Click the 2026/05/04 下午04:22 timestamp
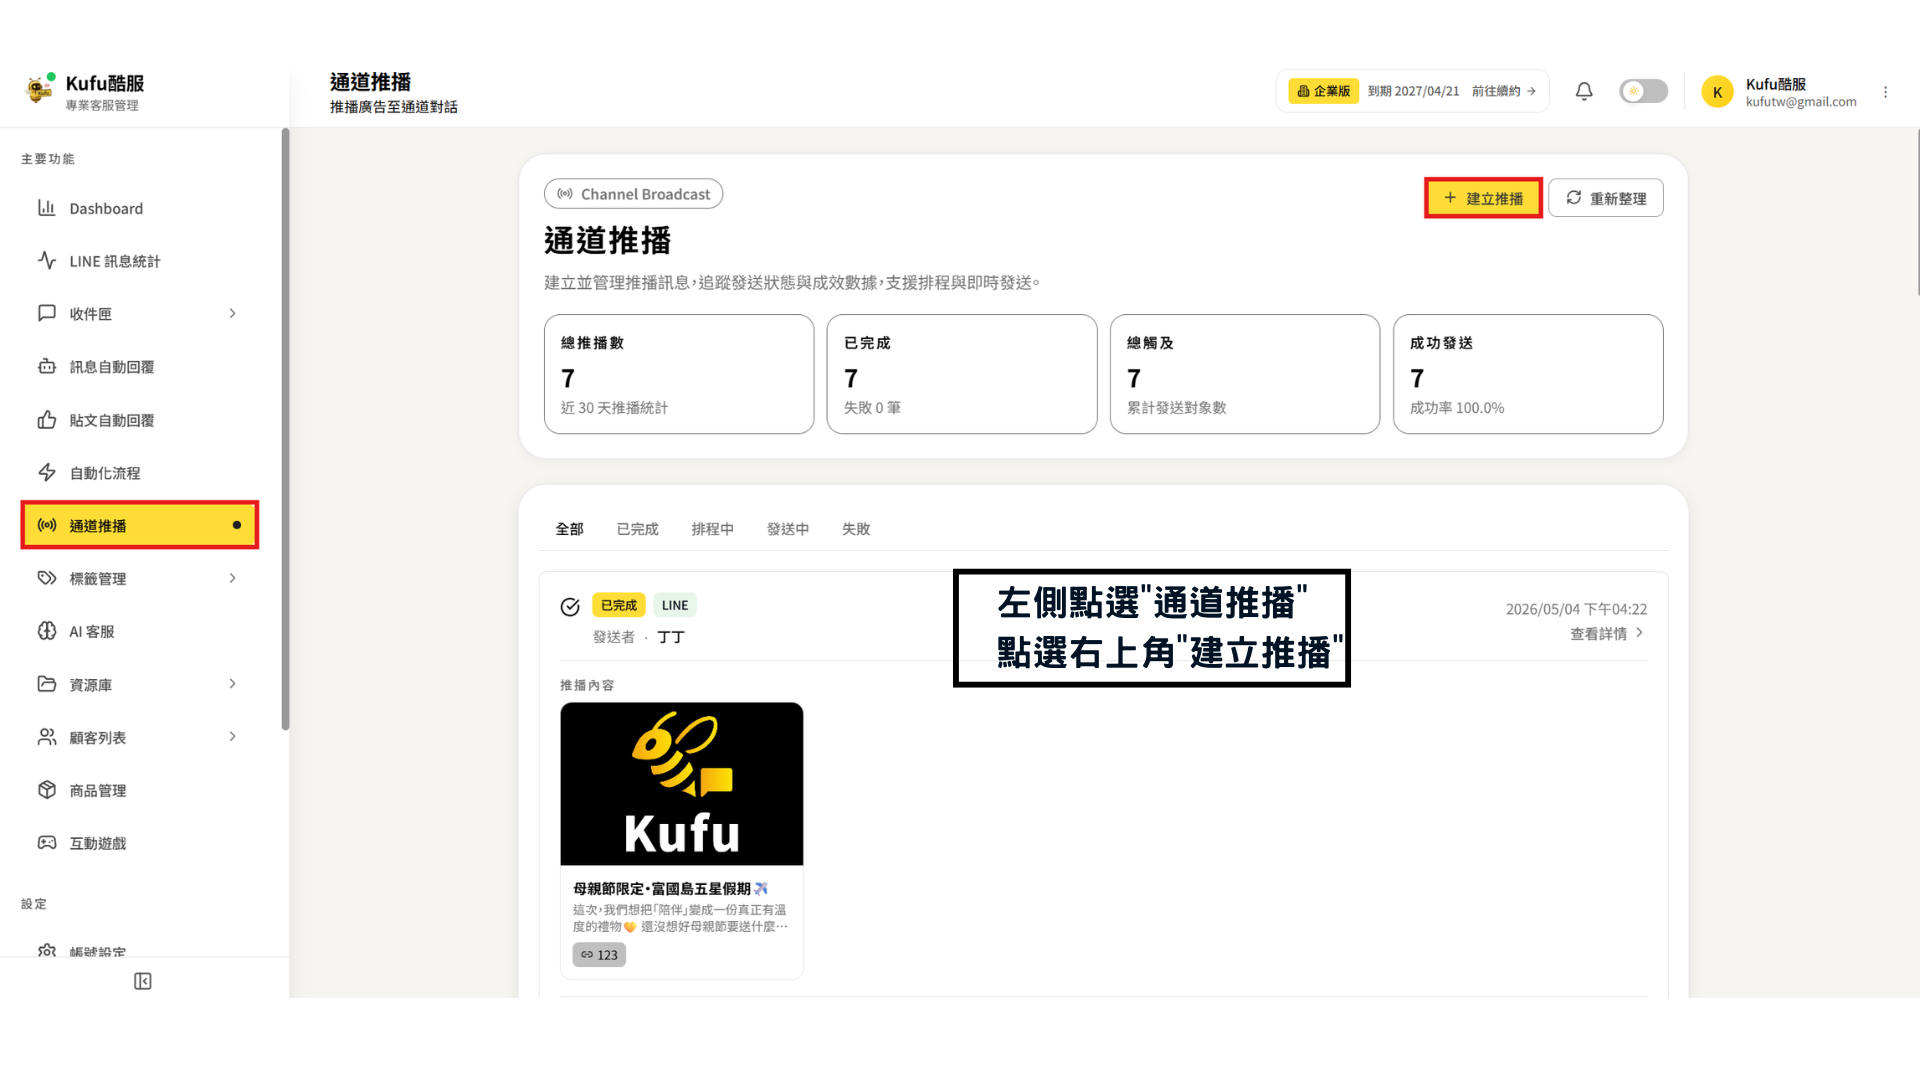1920x1080 pixels. click(x=1576, y=609)
